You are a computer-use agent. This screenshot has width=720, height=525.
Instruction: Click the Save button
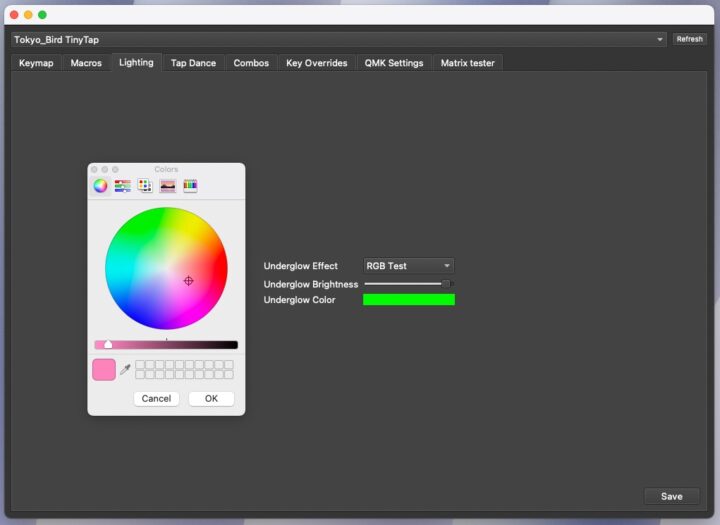[671, 496]
